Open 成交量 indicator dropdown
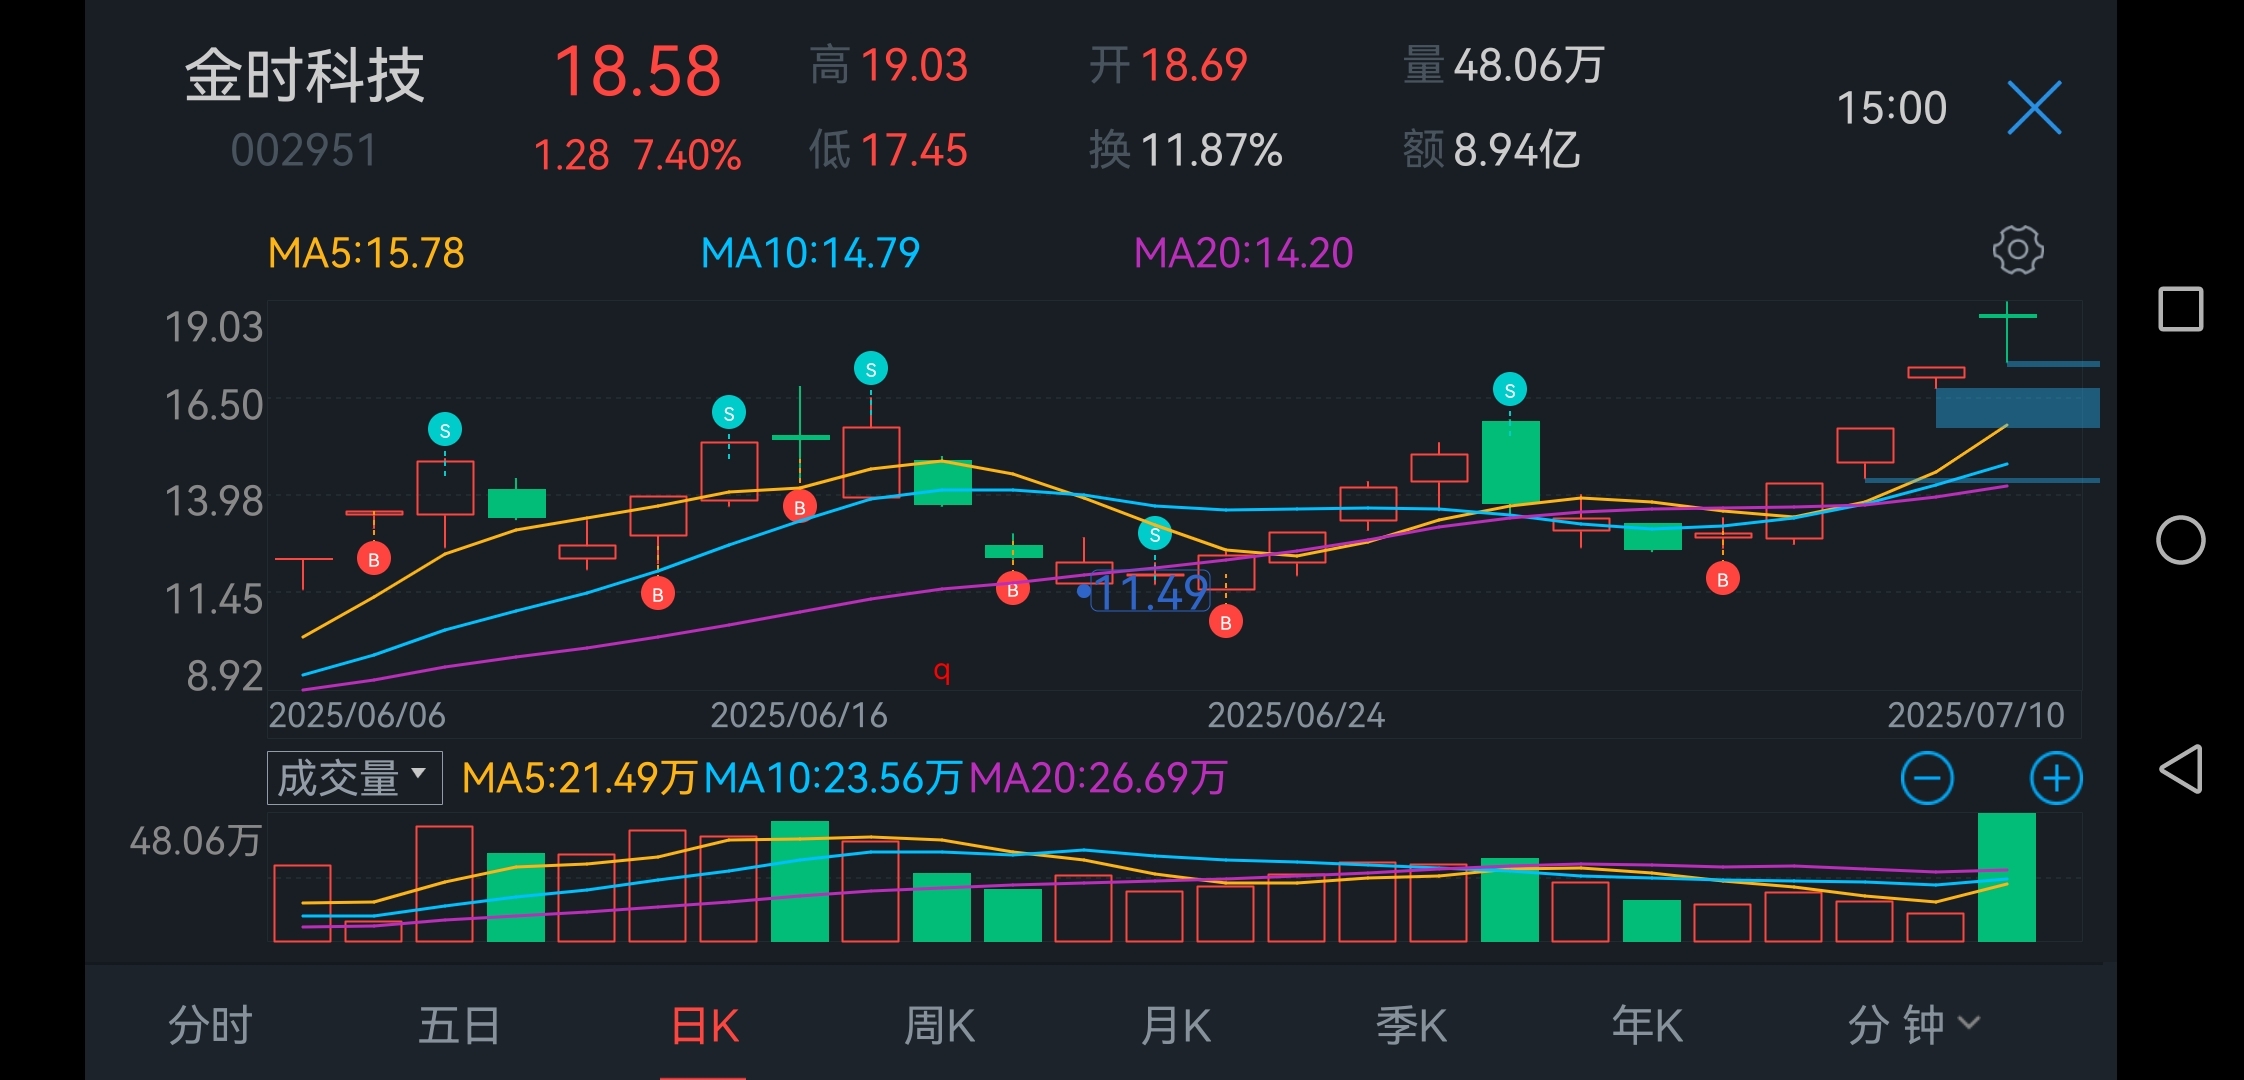 click(x=354, y=778)
